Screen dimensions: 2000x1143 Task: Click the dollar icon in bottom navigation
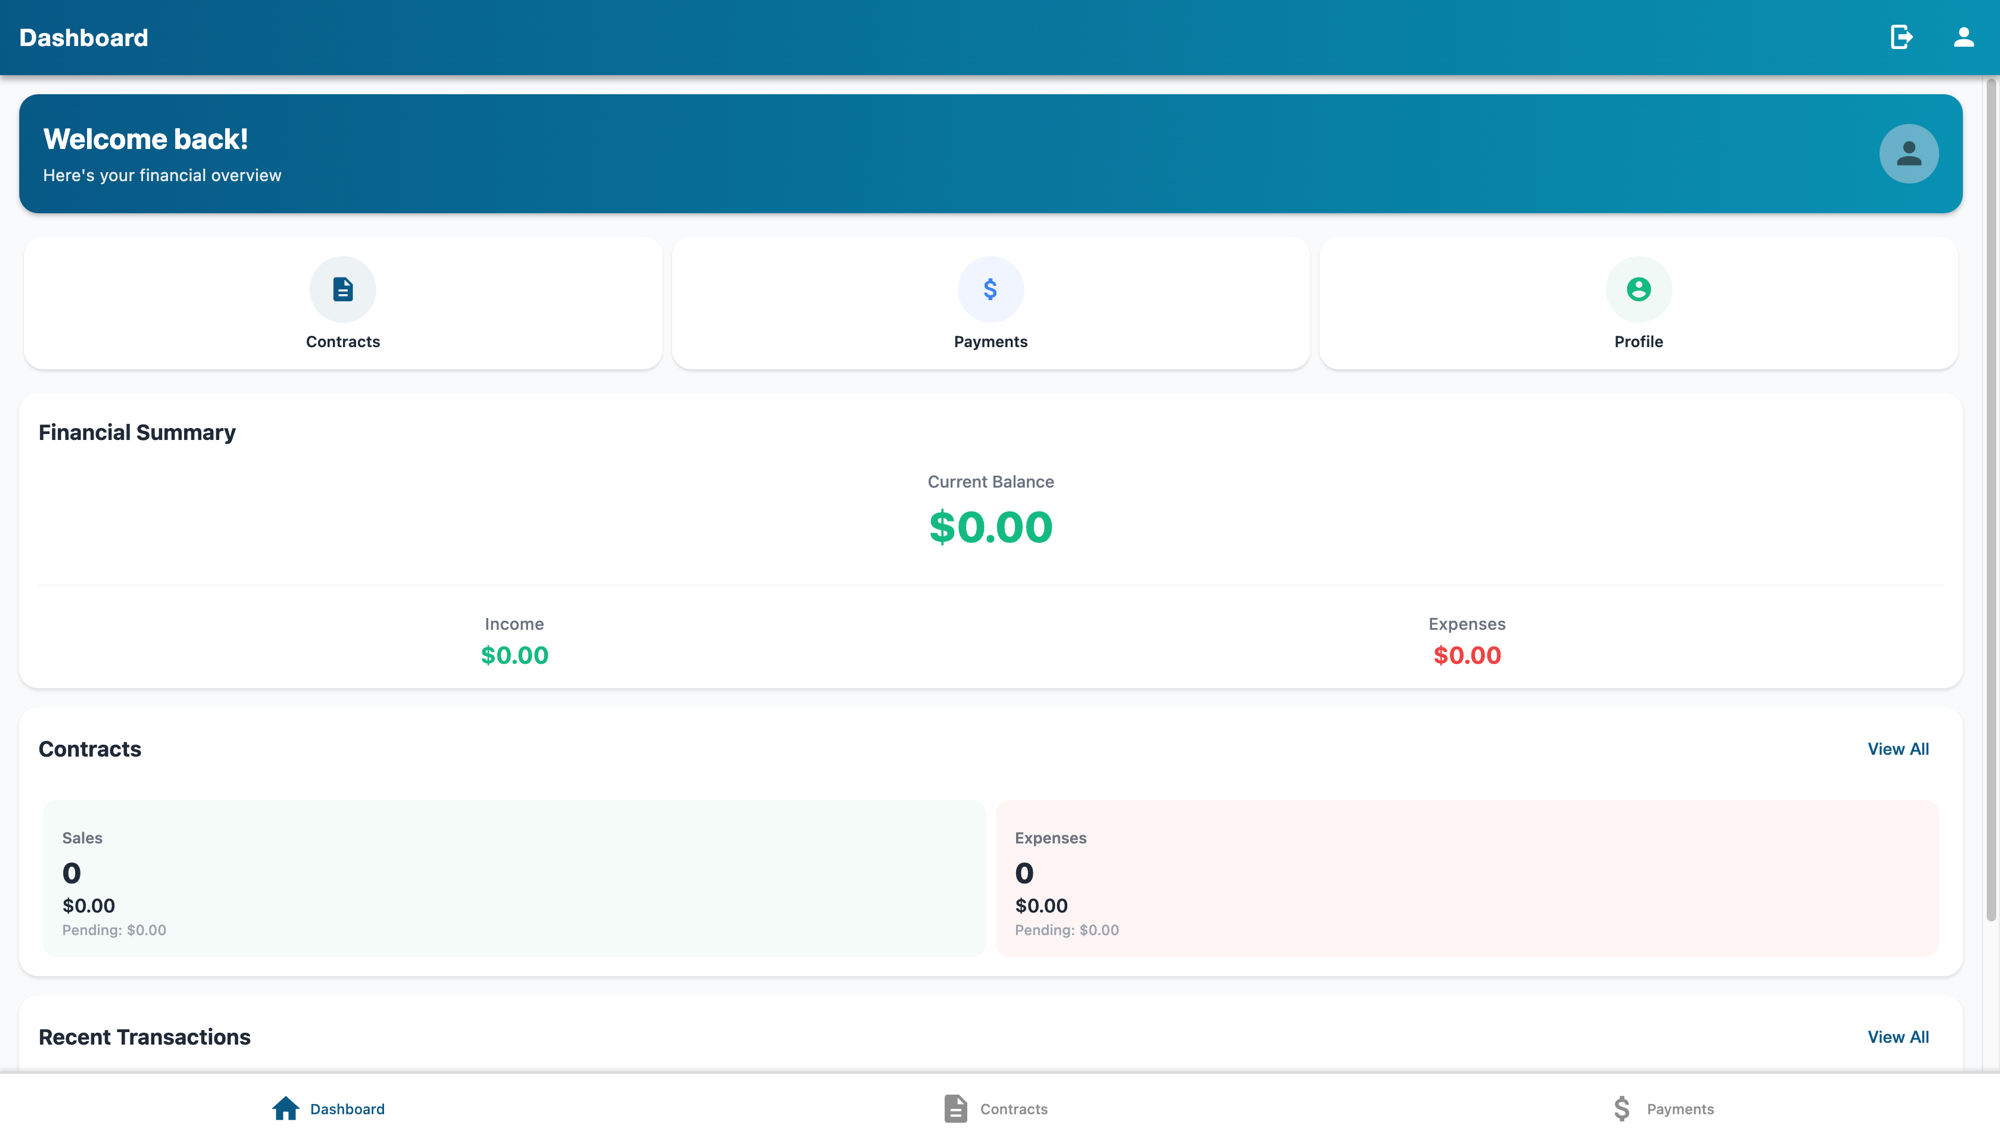point(1622,1108)
